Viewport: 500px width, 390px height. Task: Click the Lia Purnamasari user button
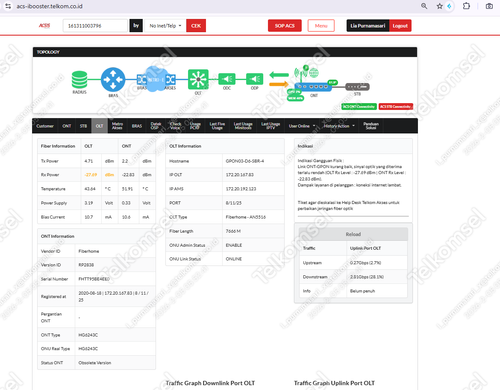click(368, 26)
